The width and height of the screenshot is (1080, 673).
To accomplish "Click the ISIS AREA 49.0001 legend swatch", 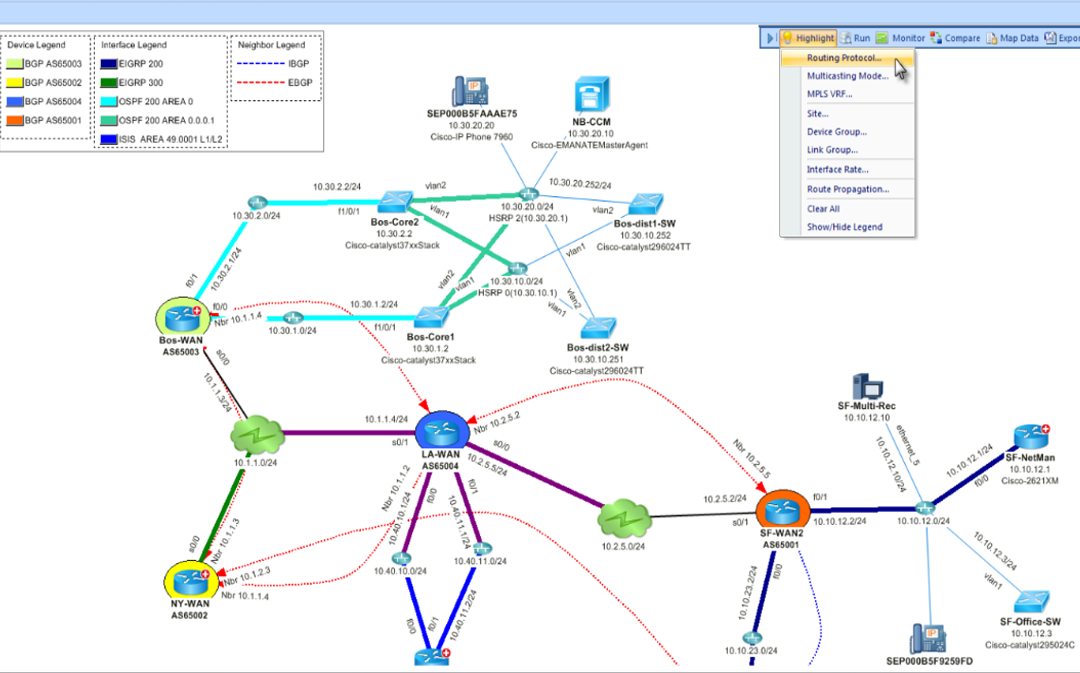I will 109,139.
